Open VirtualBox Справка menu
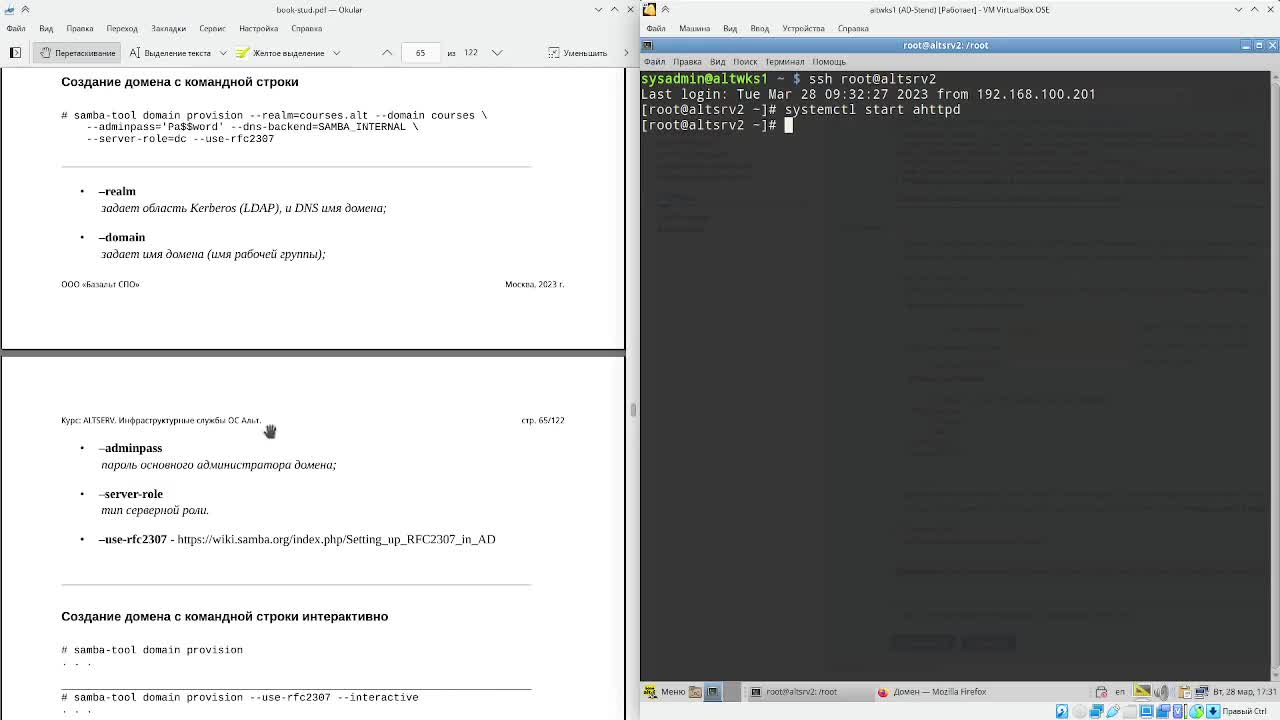 pyautogui.click(x=853, y=28)
